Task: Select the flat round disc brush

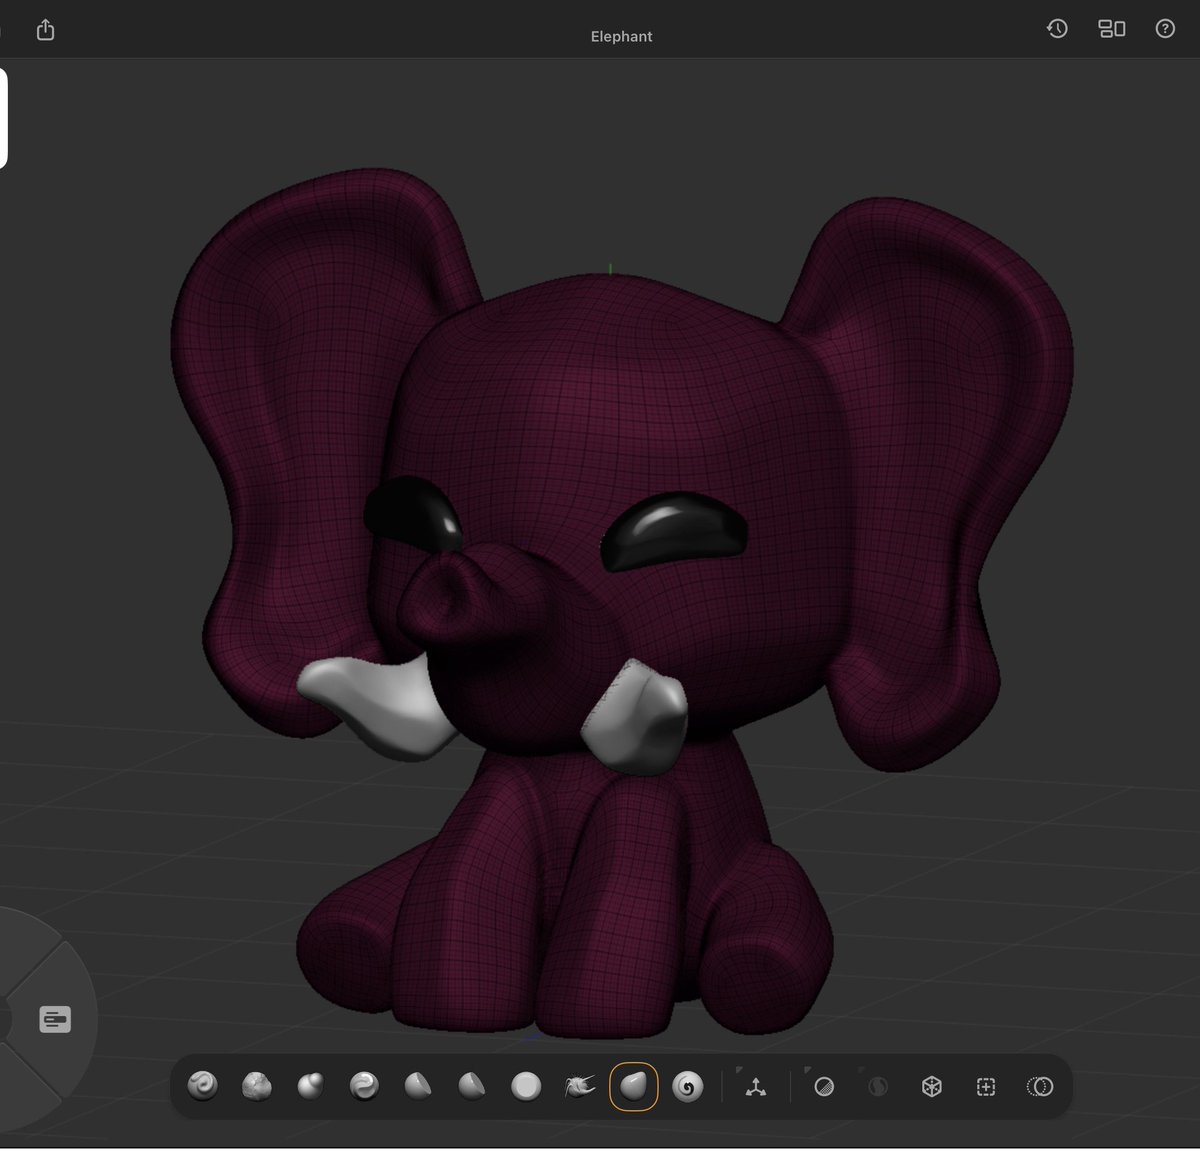Action: pyautogui.click(x=526, y=1086)
